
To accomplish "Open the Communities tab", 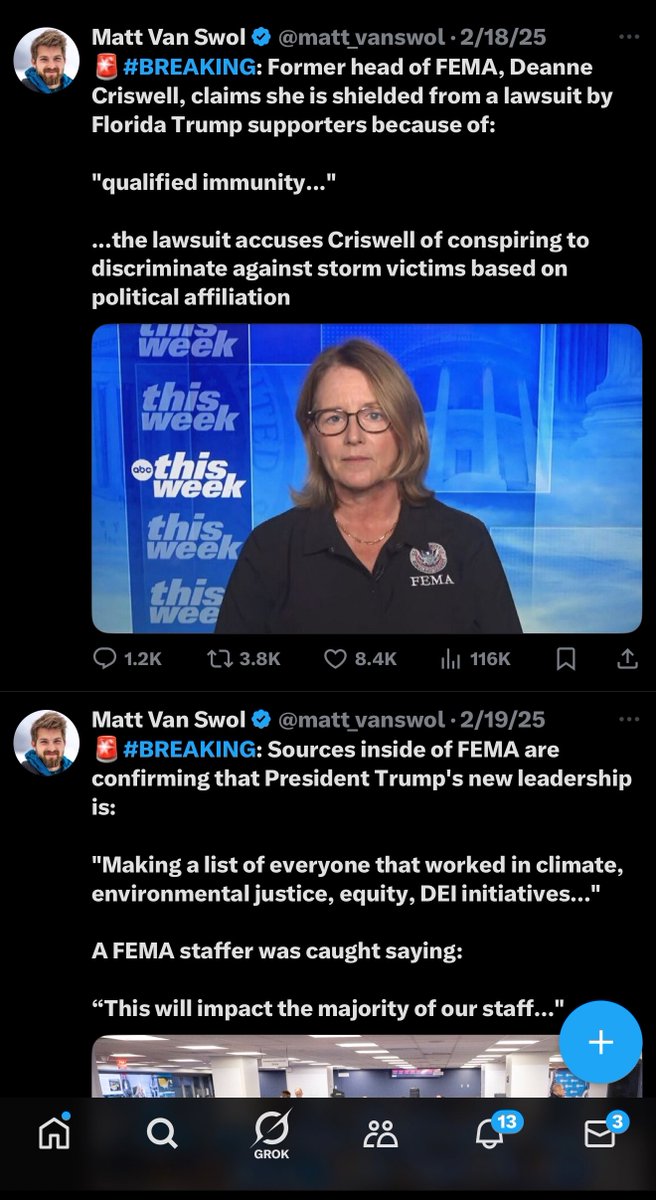I will 381,1132.
